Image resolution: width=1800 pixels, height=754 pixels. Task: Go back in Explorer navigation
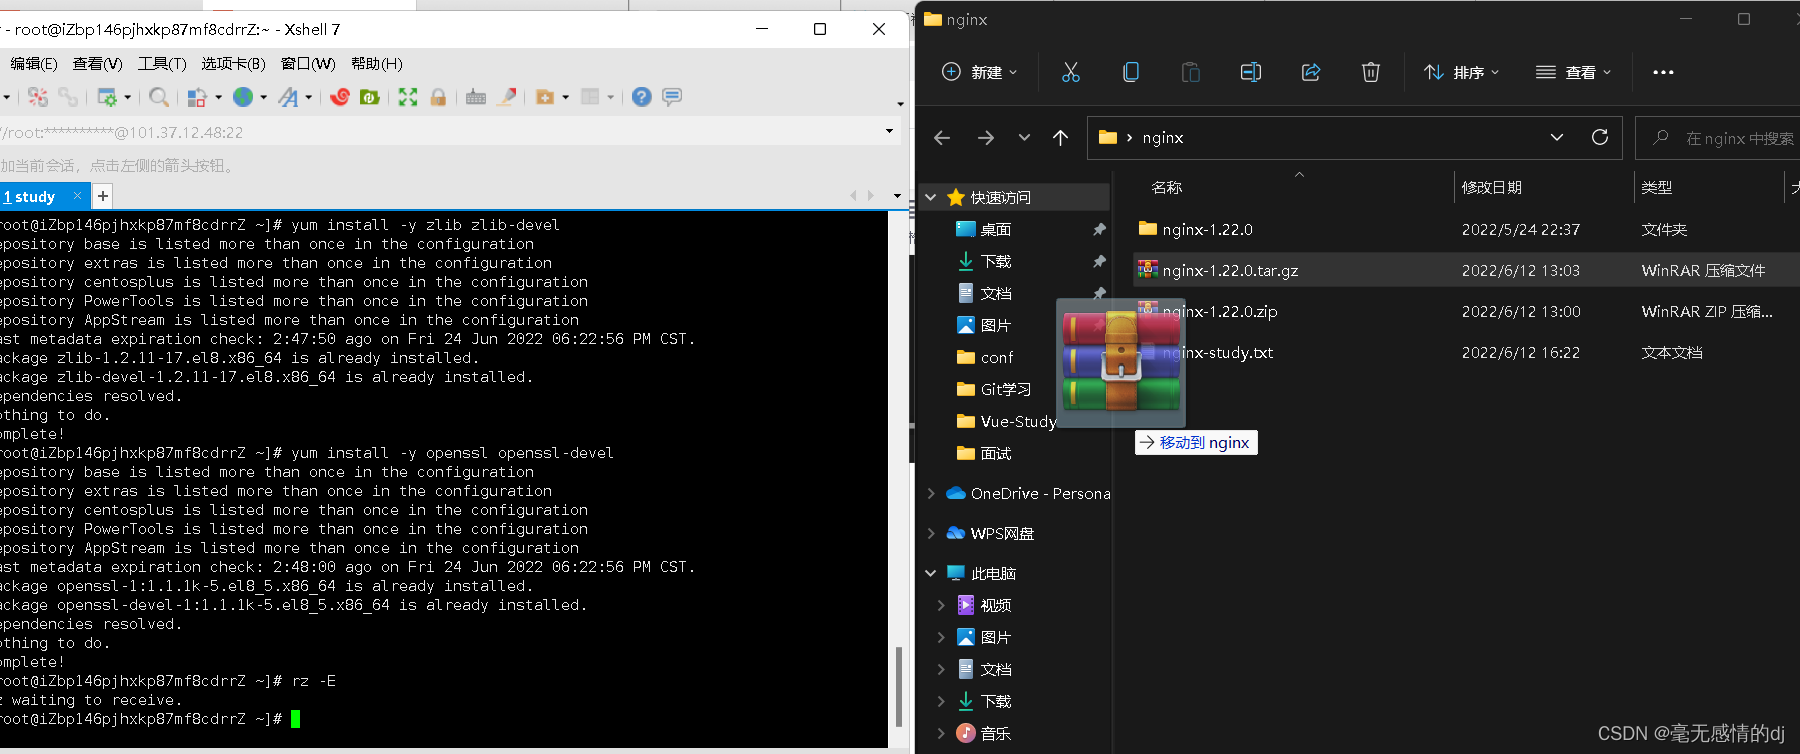[x=942, y=138]
